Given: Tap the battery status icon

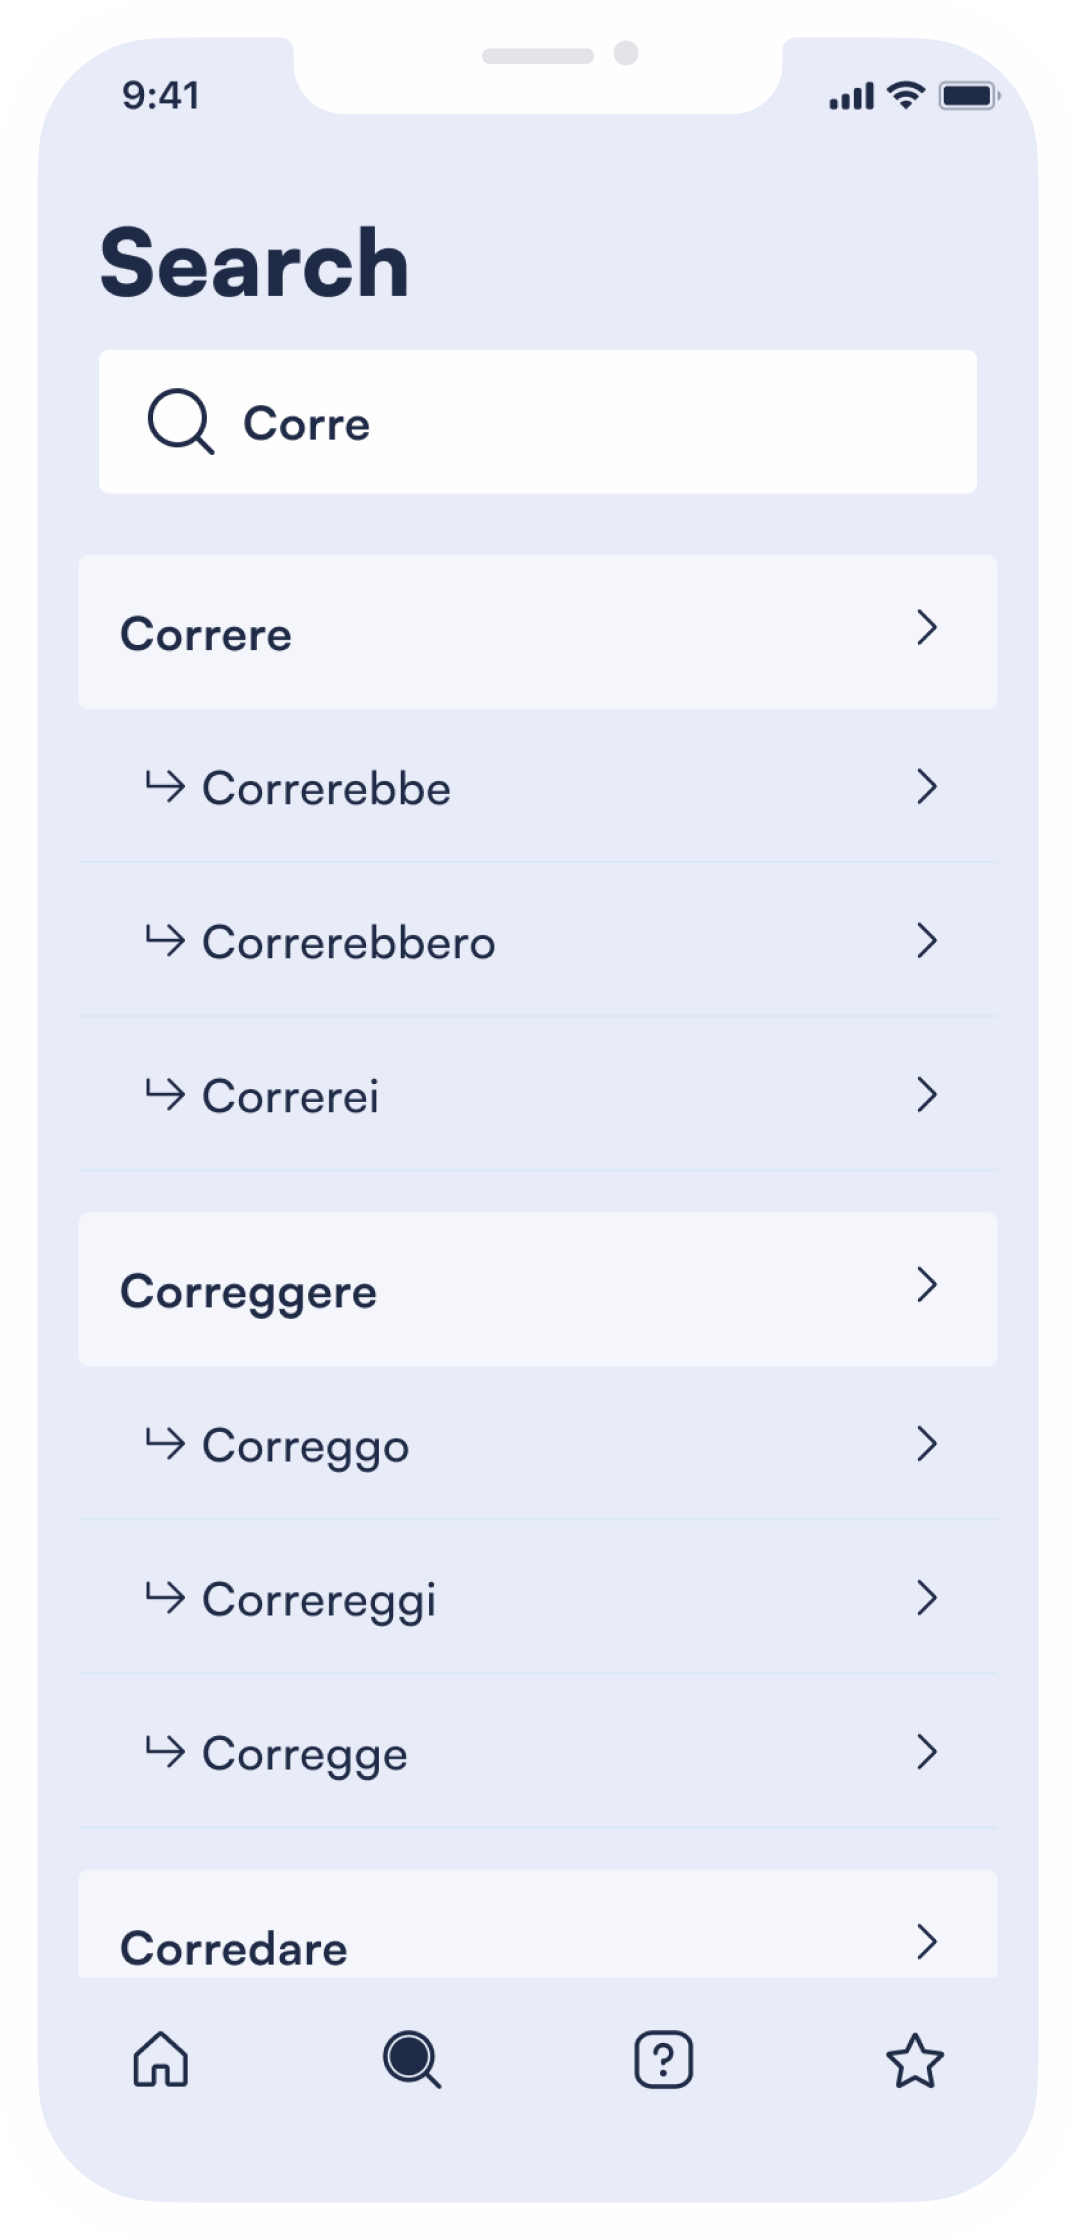Looking at the screenshot, I should click(969, 96).
